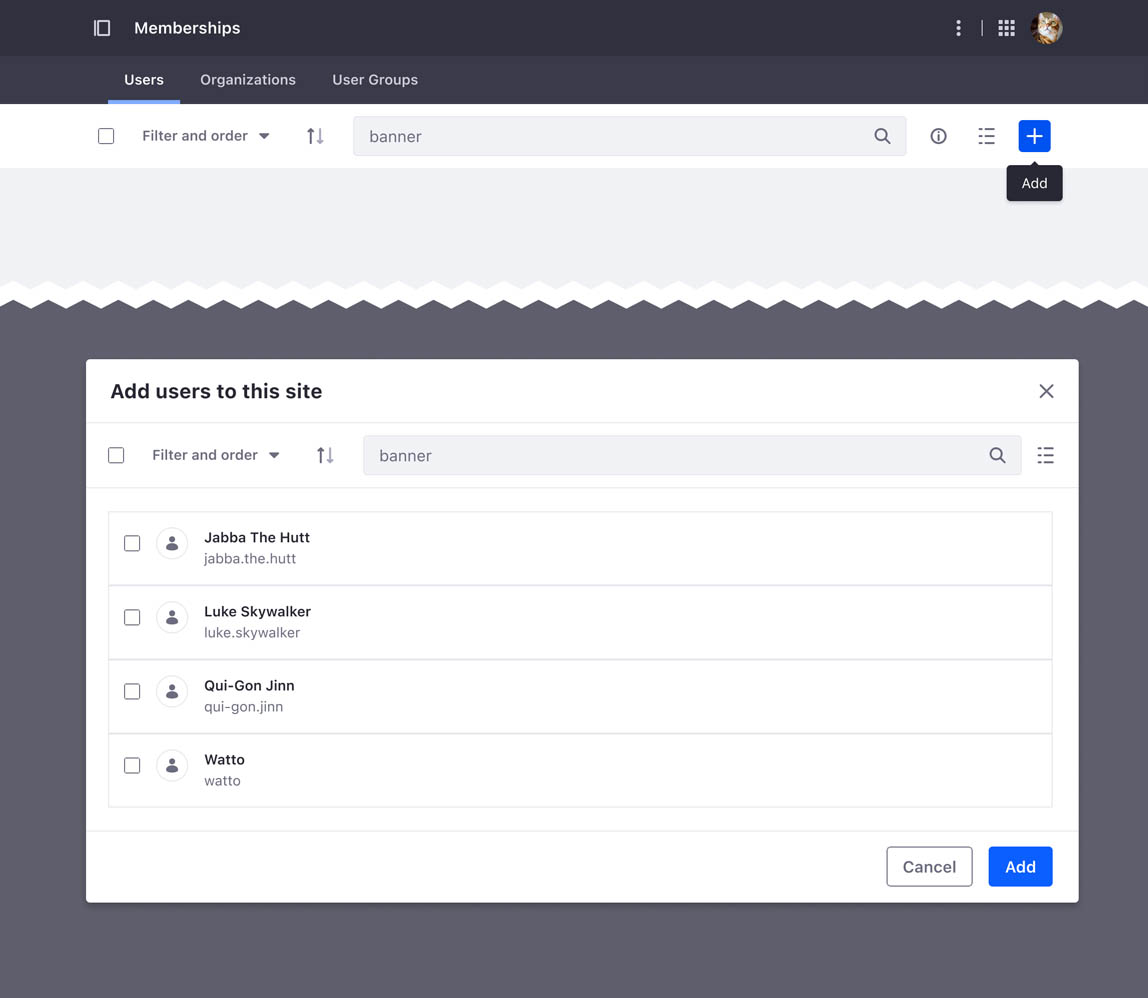The image size is (1148, 998).
Task: Switch to the Organizations tab
Action: (x=247, y=80)
